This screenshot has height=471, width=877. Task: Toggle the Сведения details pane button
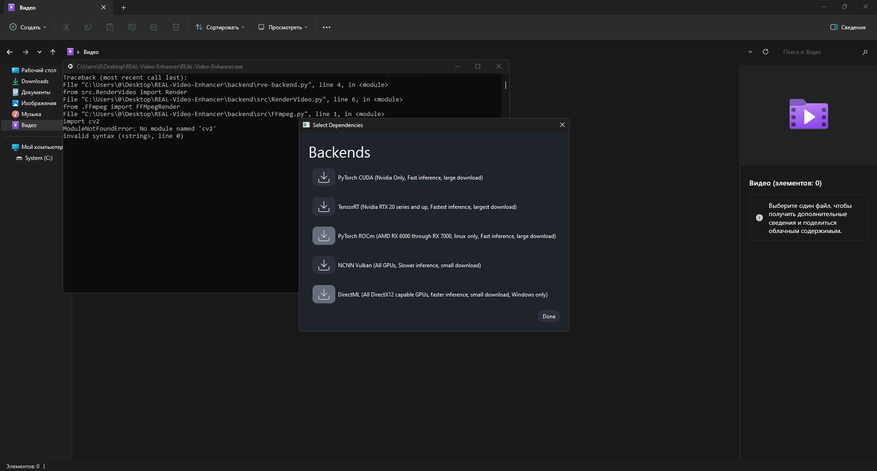pos(848,27)
